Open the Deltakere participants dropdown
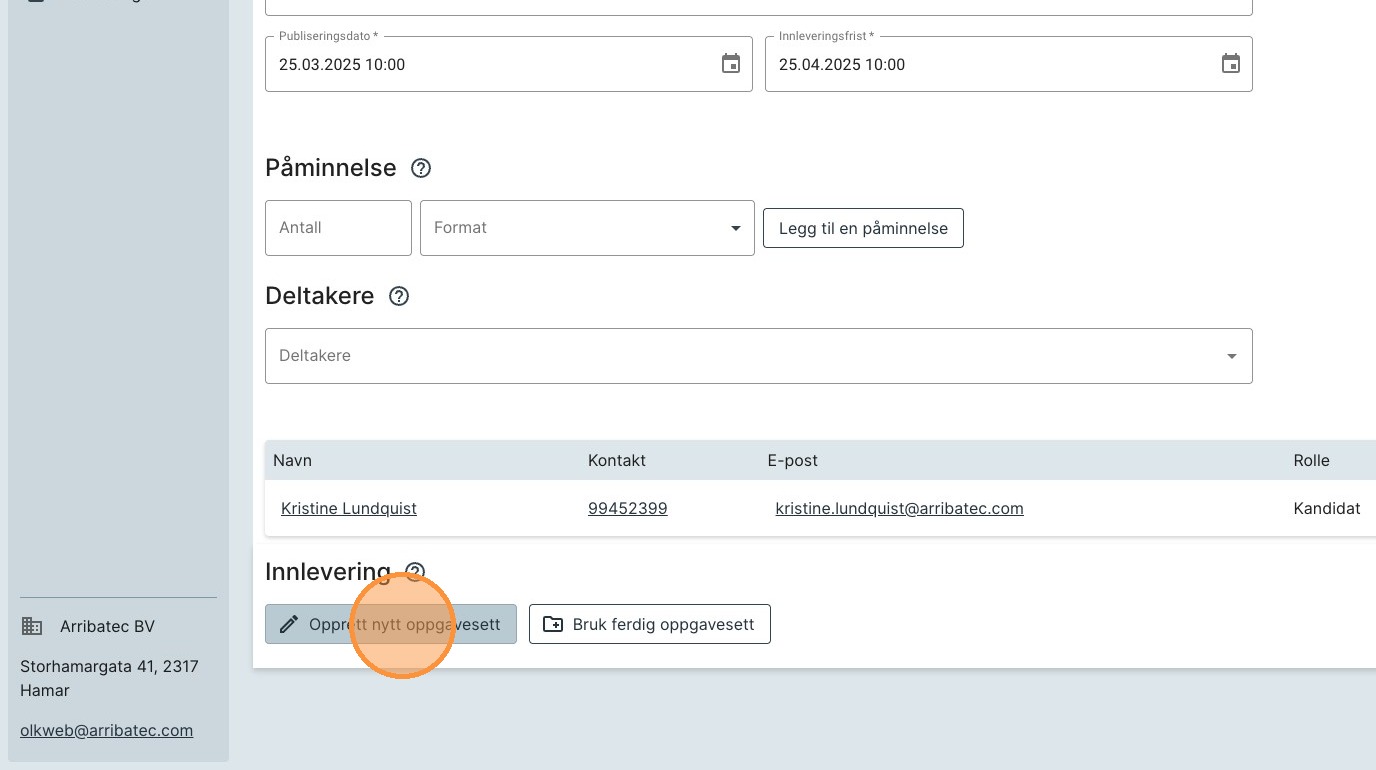The height and width of the screenshot is (770, 1376). point(1231,356)
